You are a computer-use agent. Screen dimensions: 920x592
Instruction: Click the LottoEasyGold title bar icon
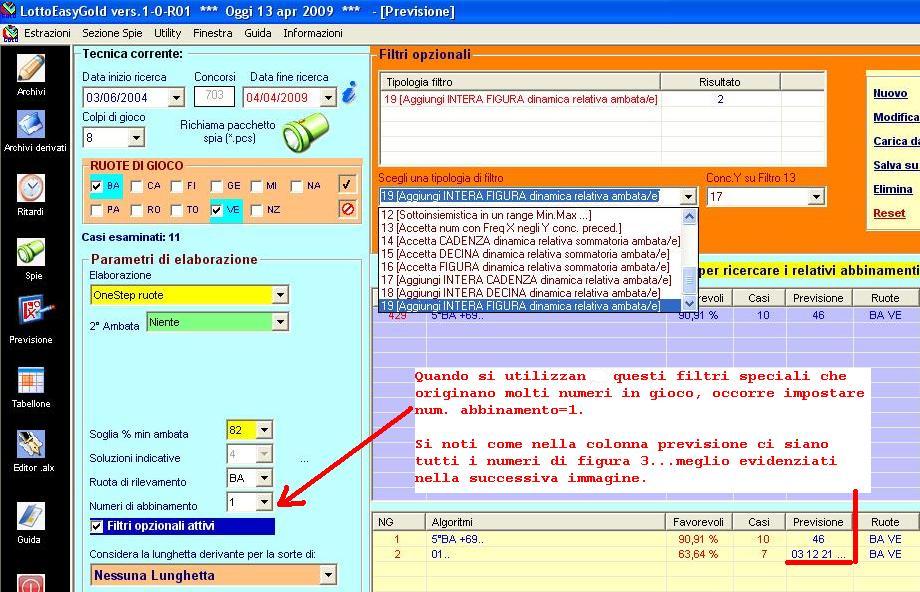[x=8, y=10]
